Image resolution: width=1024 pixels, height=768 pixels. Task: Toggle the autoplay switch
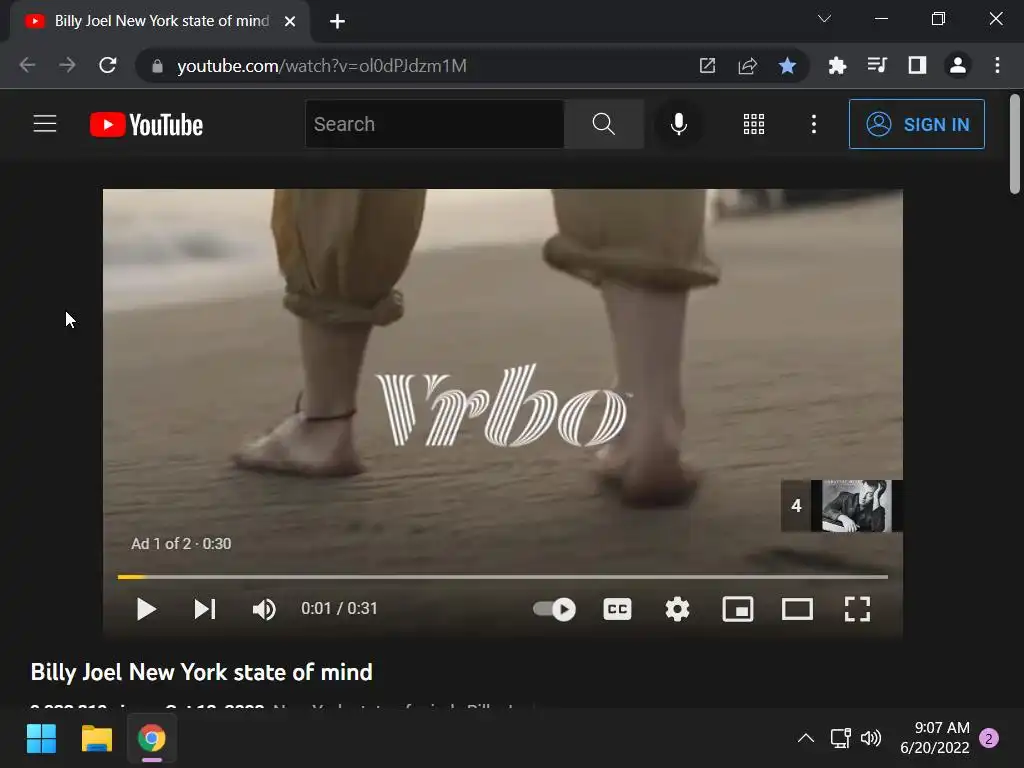(x=554, y=609)
